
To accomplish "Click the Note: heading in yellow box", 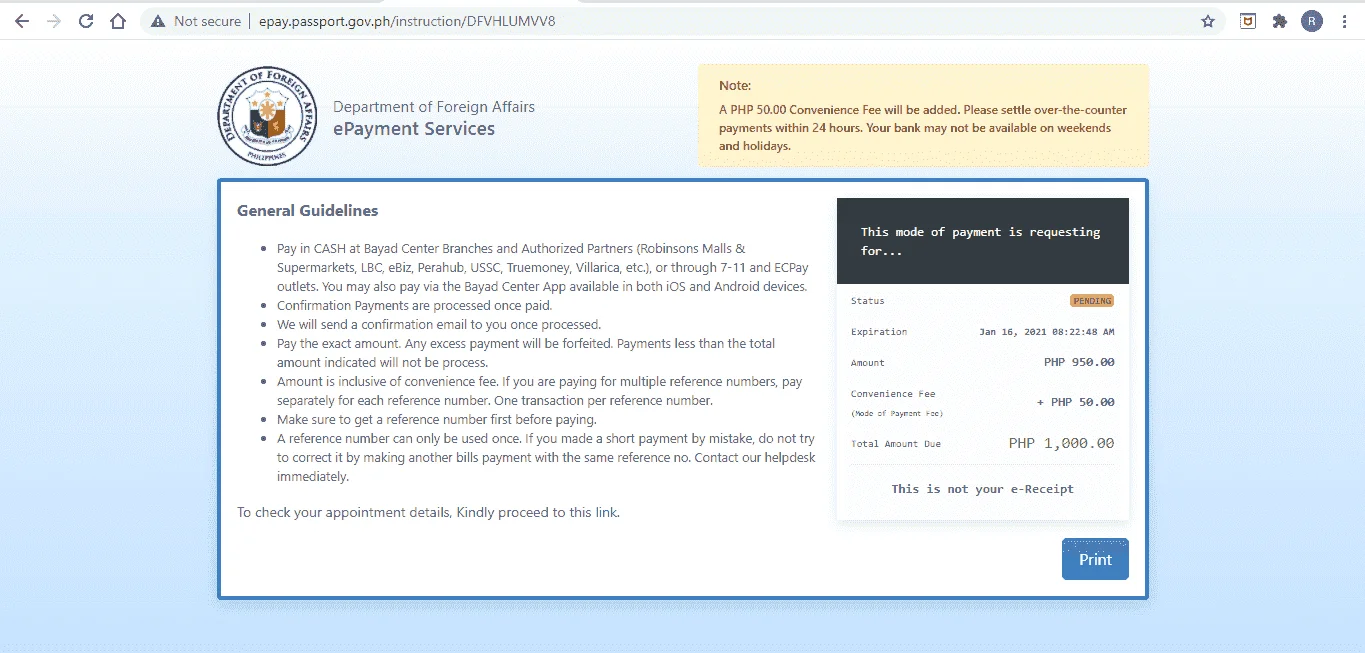I will 735,86.
